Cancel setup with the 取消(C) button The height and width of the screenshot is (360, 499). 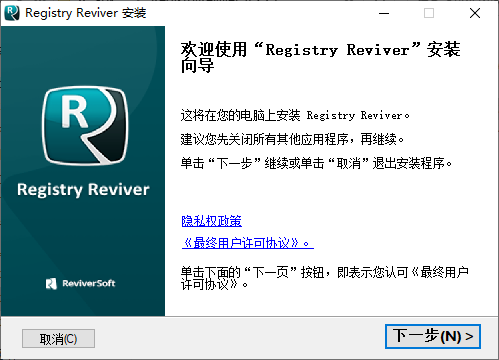point(58,339)
